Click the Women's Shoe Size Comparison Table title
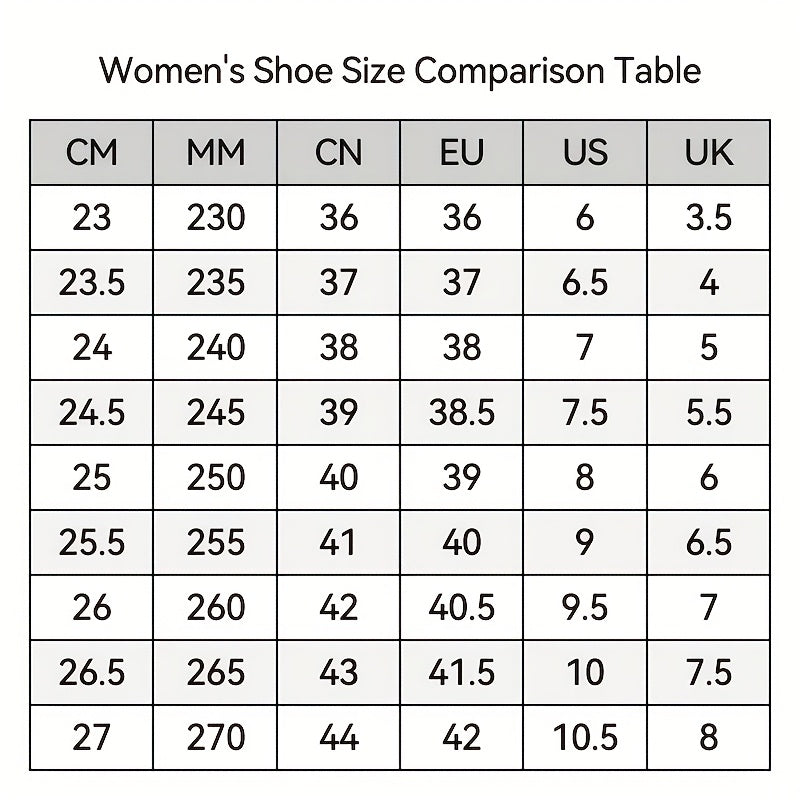This screenshot has height=800, width=800. pyautogui.click(x=400, y=71)
